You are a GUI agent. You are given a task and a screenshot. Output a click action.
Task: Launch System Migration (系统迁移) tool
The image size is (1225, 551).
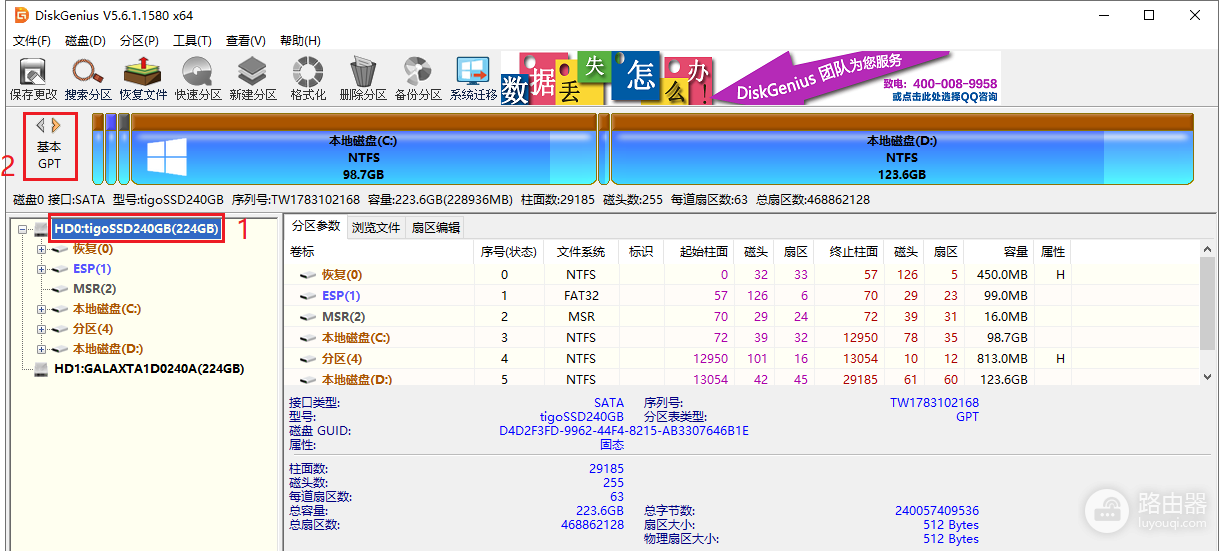[473, 78]
